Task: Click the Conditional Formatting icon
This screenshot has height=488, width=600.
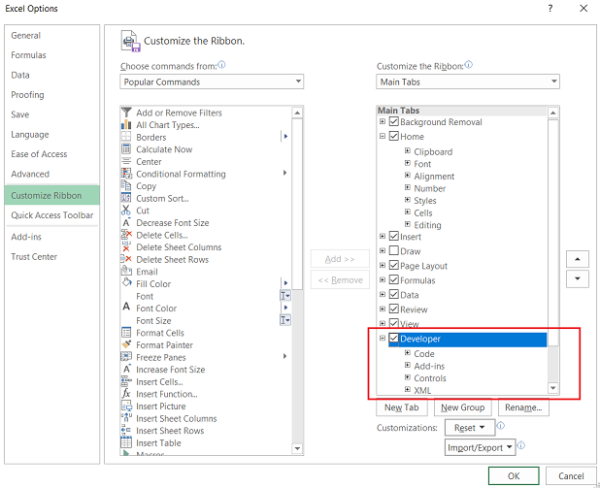Action: (x=126, y=173)
